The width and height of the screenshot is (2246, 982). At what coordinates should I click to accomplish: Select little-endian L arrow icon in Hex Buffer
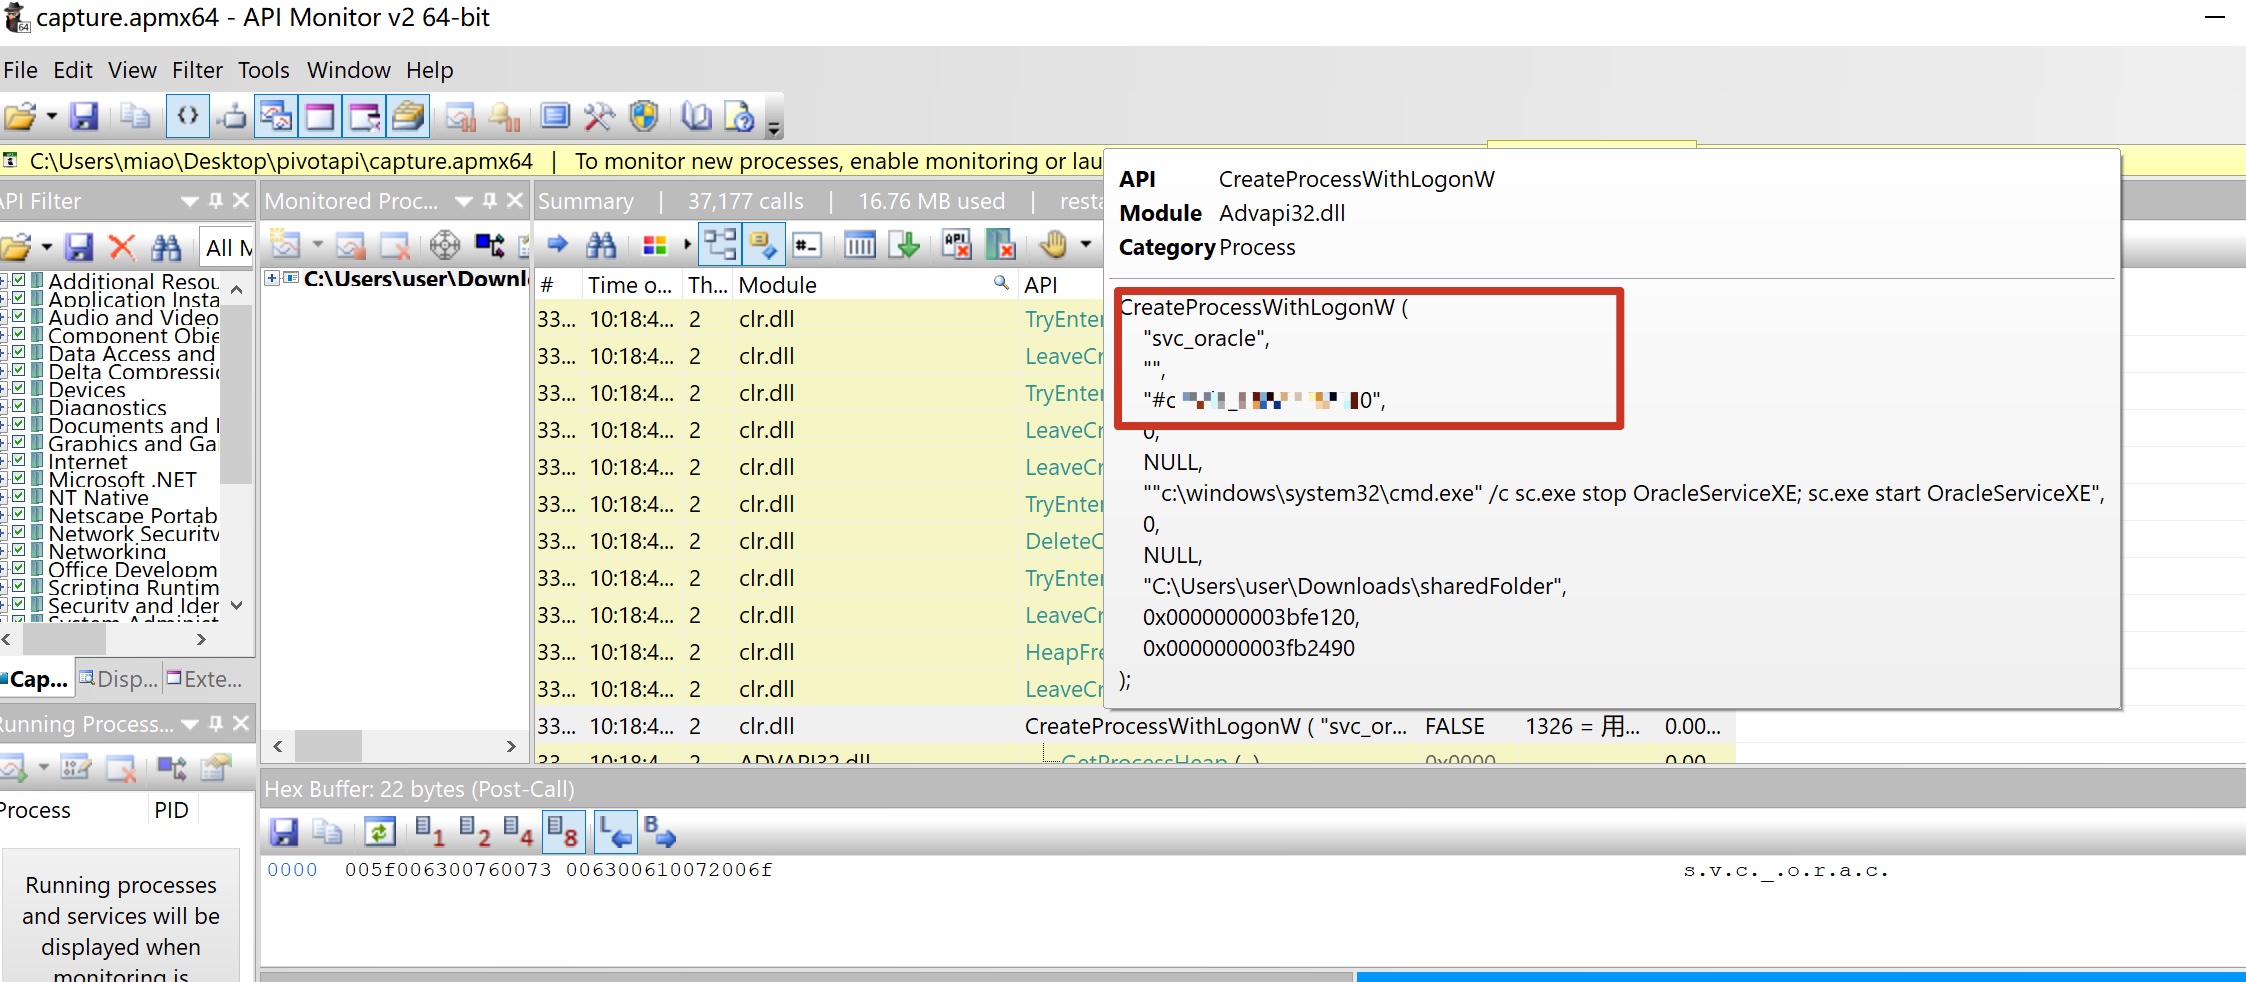[x=615, y=832]
